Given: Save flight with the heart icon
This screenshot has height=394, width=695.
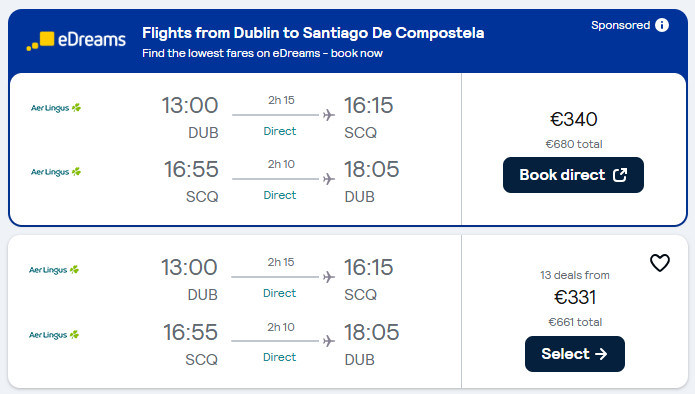Looking at the screenshot, I should pos(660,263).
